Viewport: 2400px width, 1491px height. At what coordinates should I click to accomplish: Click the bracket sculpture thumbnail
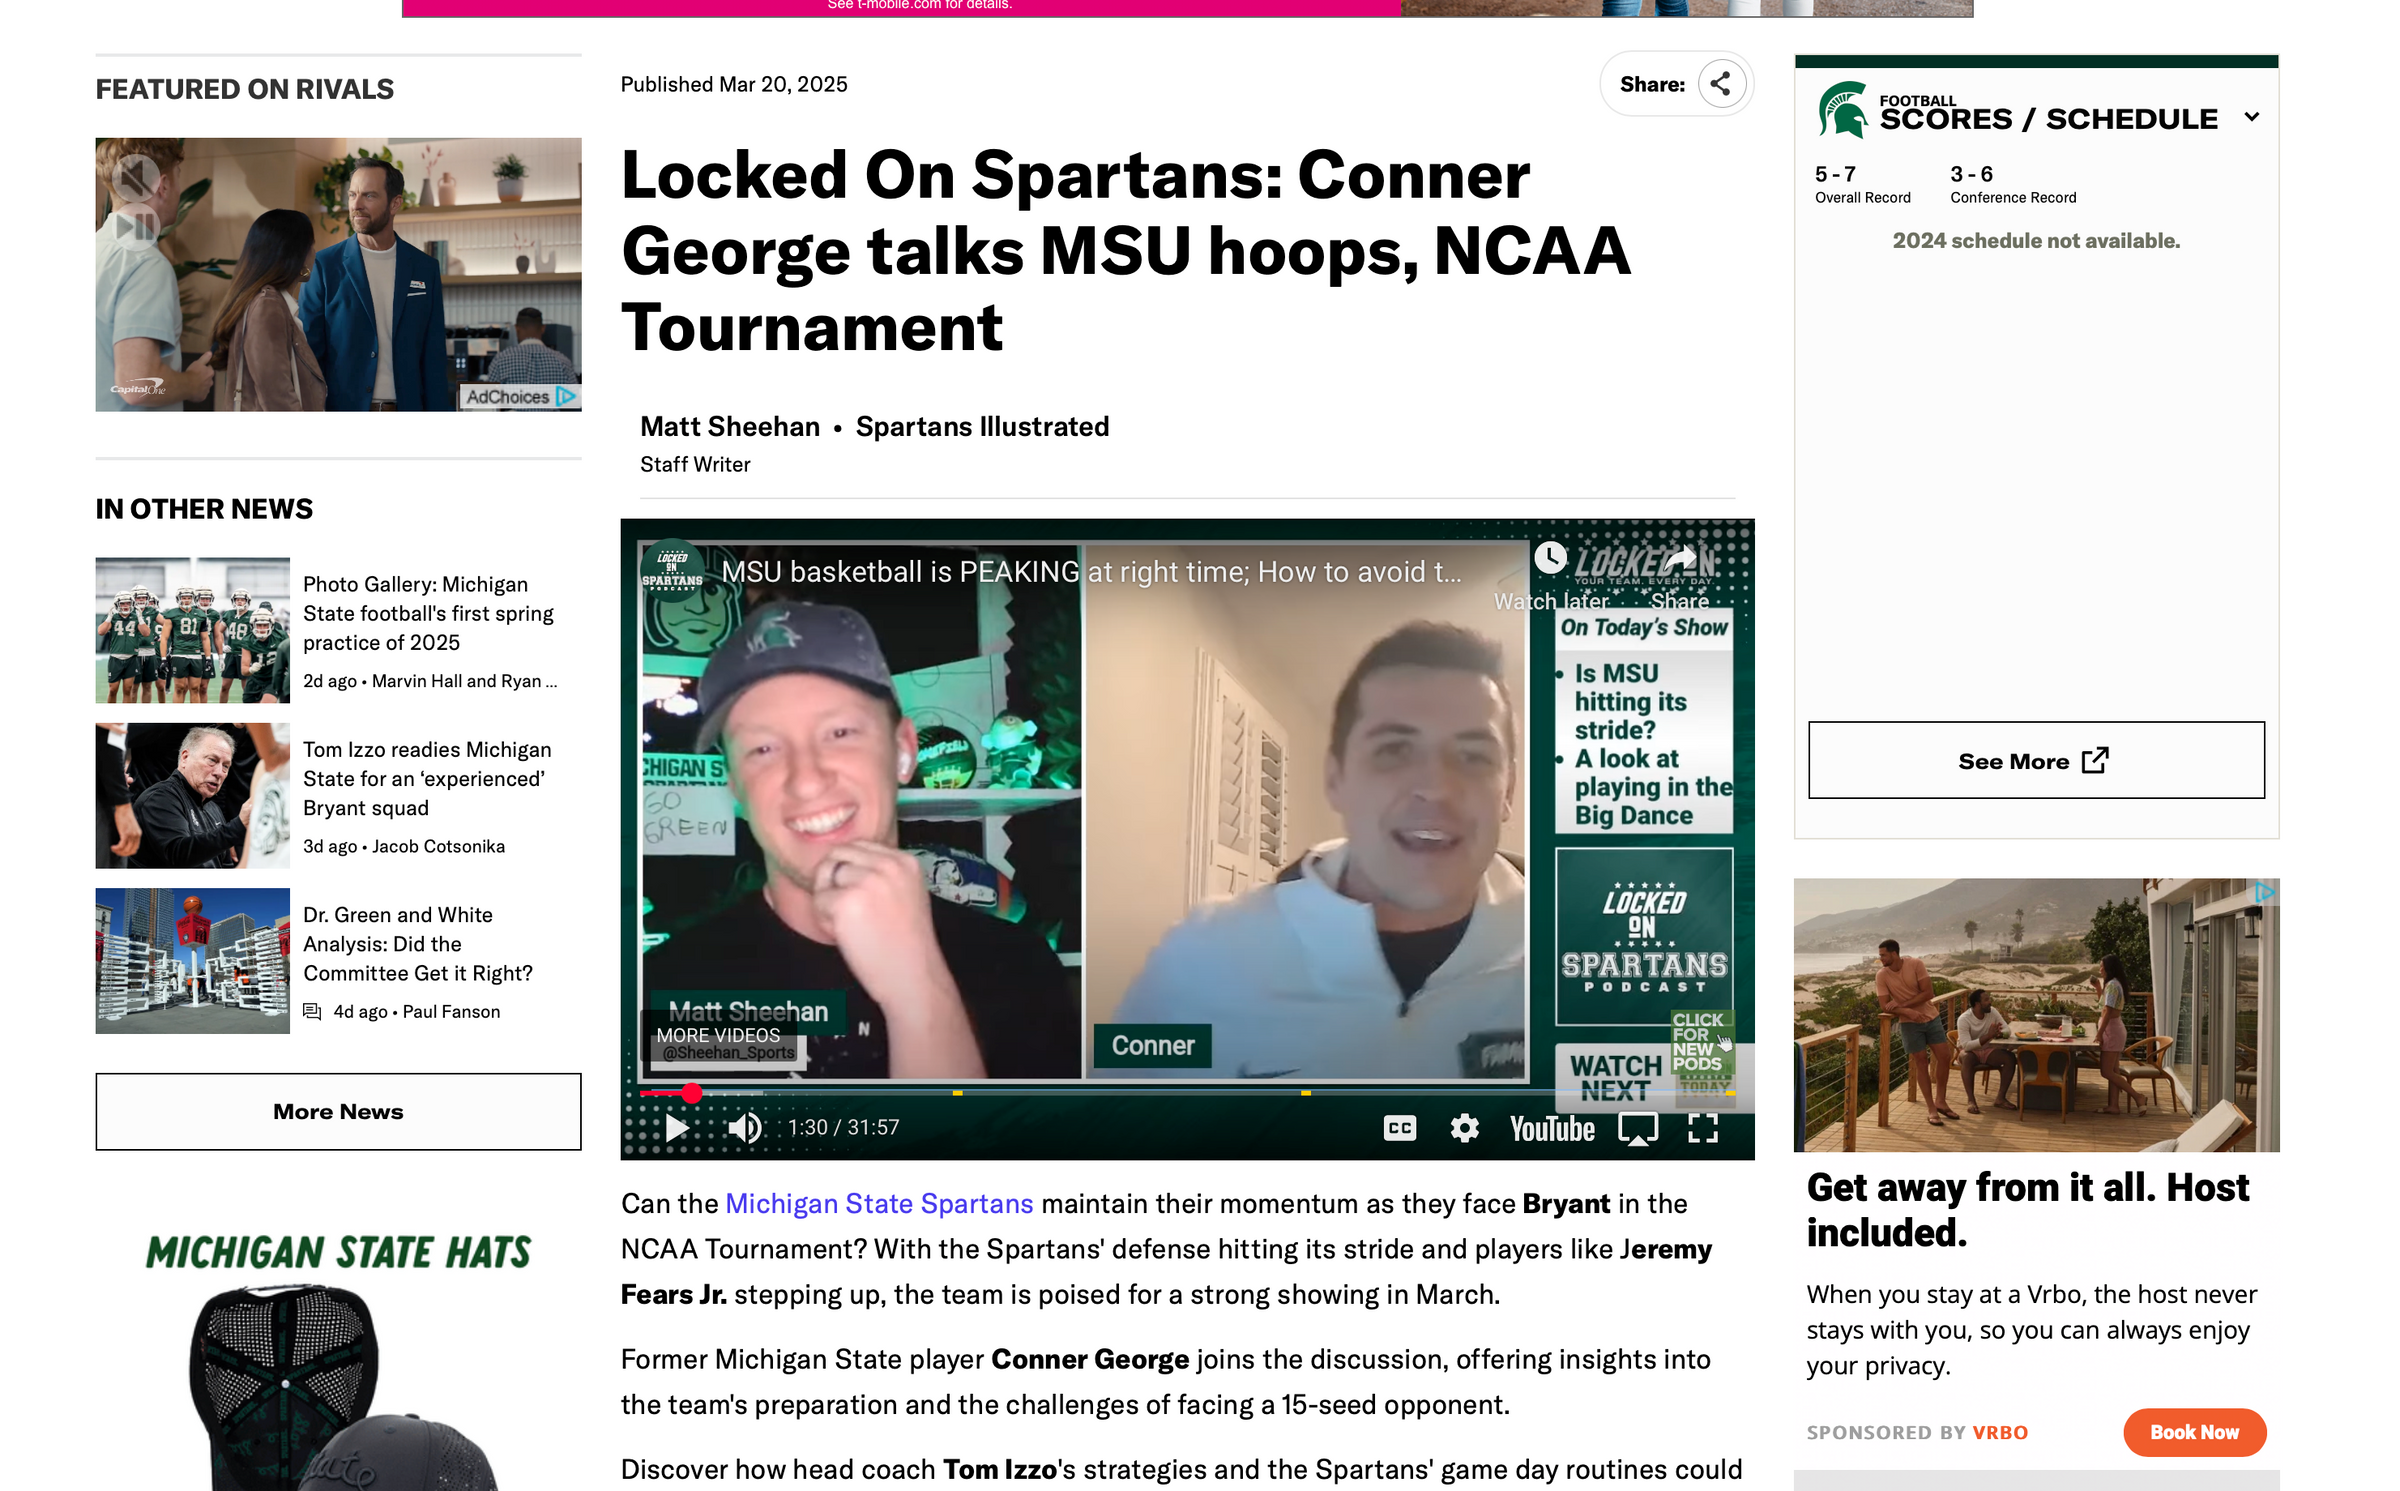[192, 961]
